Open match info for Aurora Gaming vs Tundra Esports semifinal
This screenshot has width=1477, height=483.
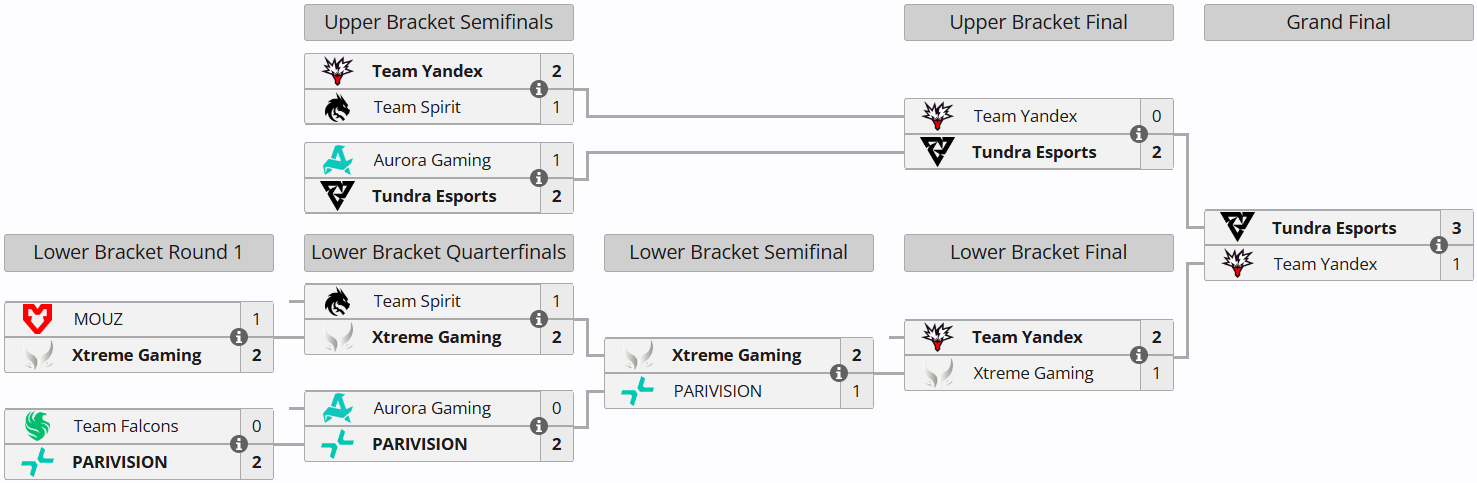pyautogui.click(x=539, y=178)
